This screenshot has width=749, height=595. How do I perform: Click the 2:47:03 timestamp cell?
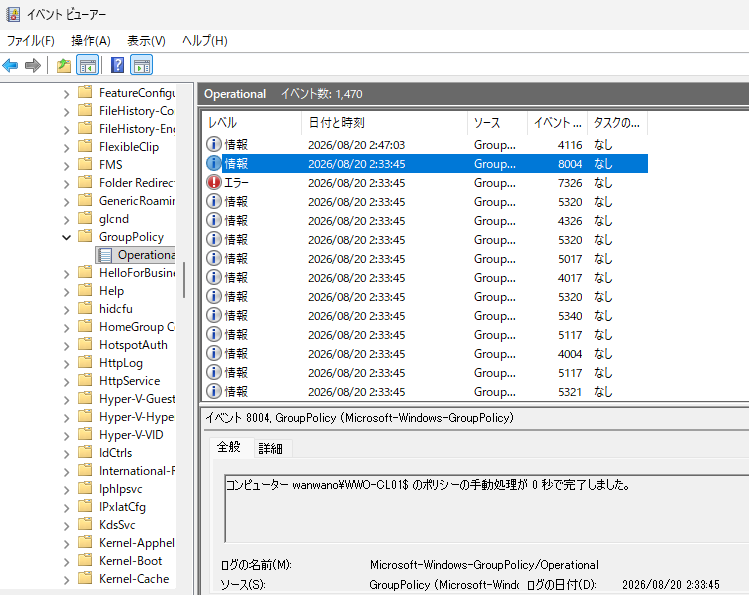point(356,145)
